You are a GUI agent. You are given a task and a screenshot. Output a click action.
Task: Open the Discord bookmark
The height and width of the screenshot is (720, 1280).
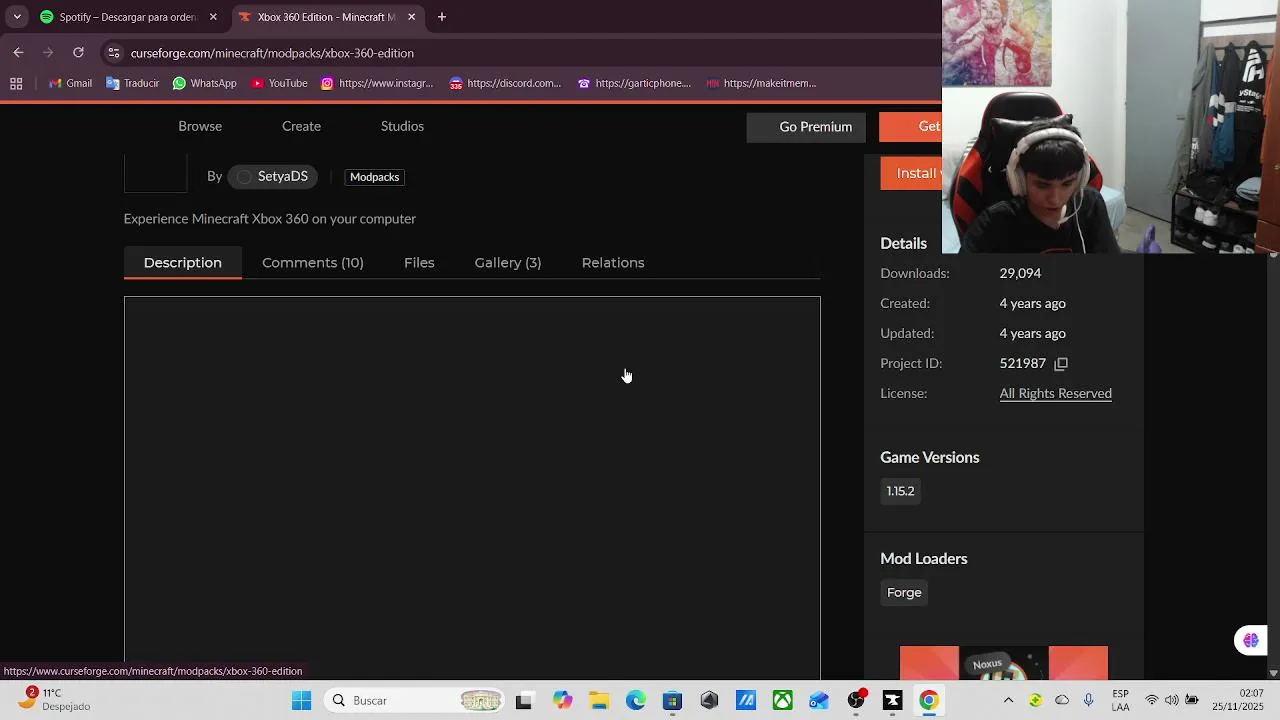(x=505, y=83)
